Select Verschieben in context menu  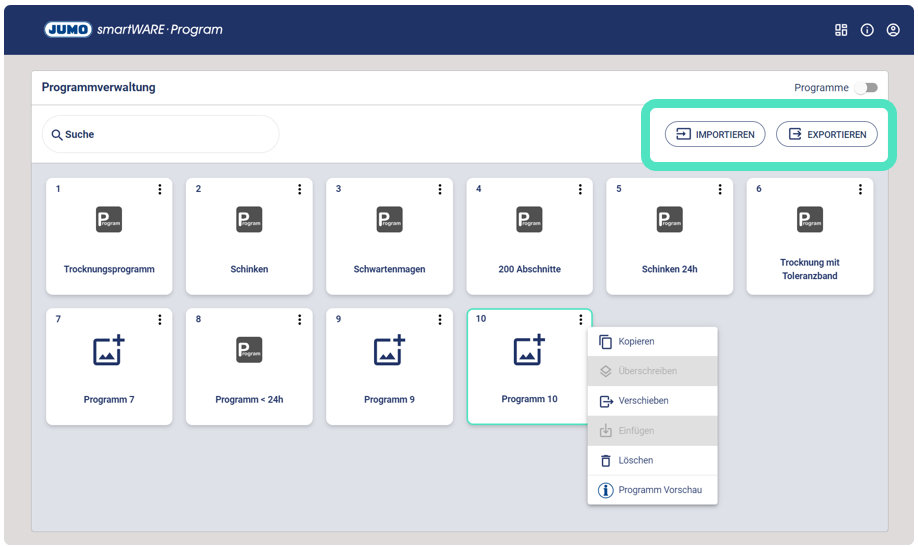tap(643, 401)
